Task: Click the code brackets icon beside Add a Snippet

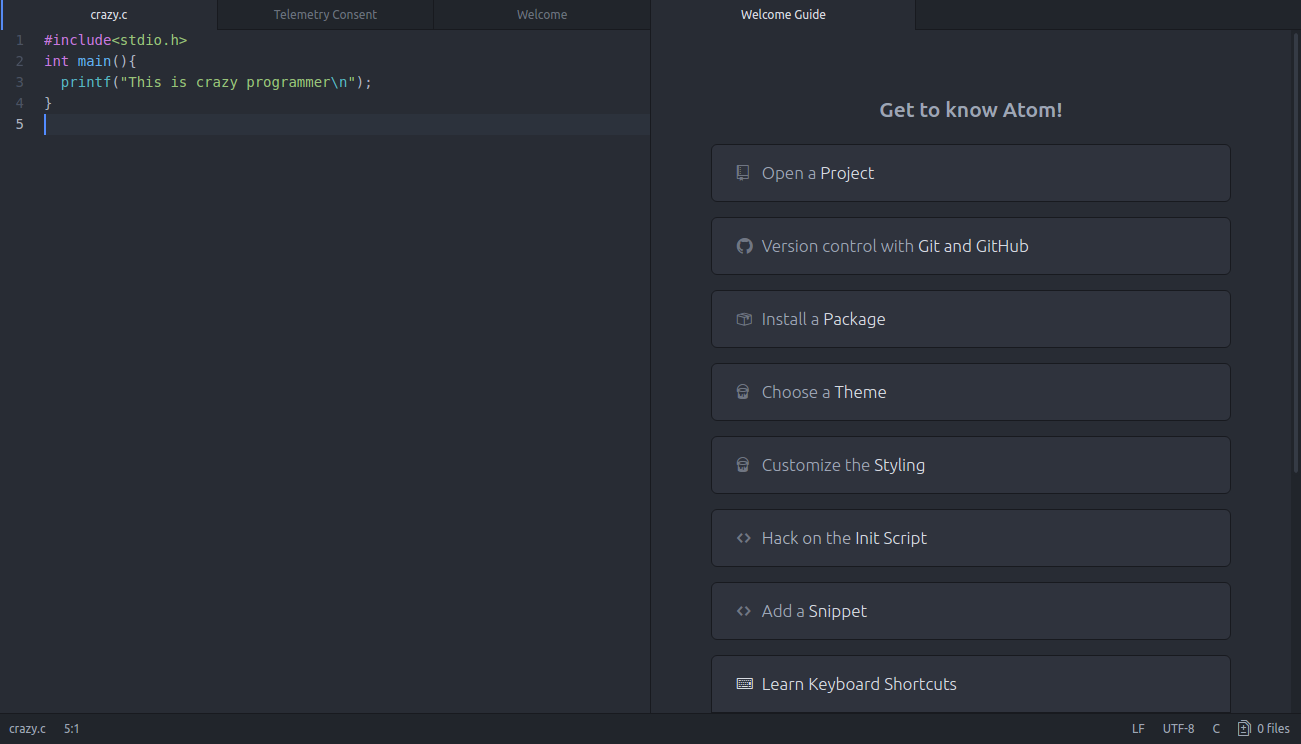Action: [743, 611]
